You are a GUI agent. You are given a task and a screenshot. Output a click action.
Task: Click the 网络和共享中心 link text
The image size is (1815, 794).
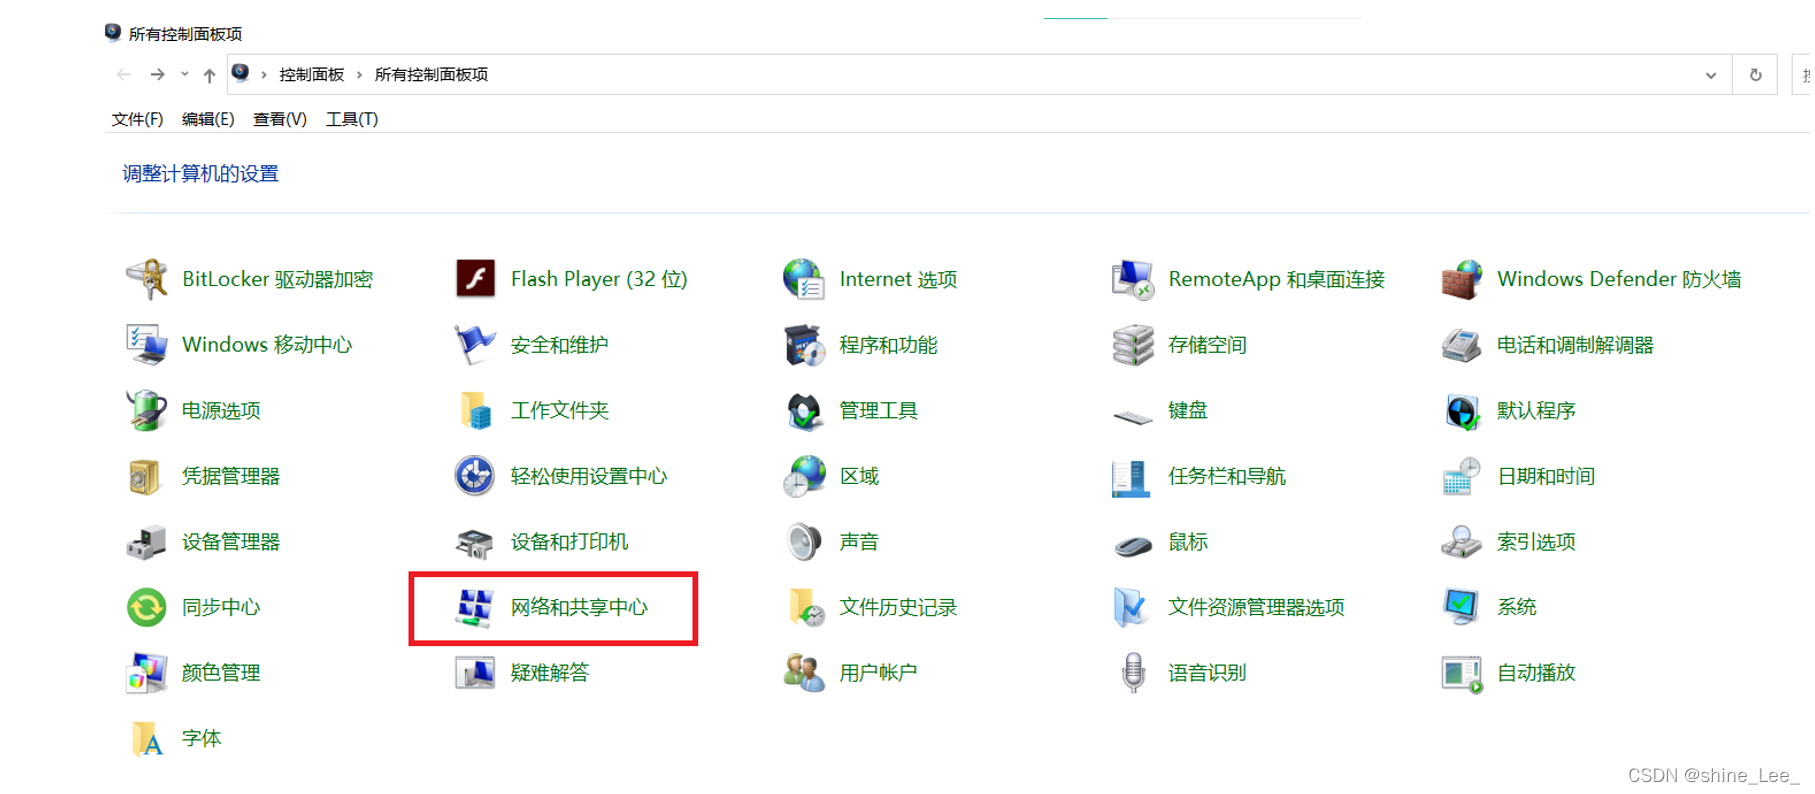[x=579, y=607]
